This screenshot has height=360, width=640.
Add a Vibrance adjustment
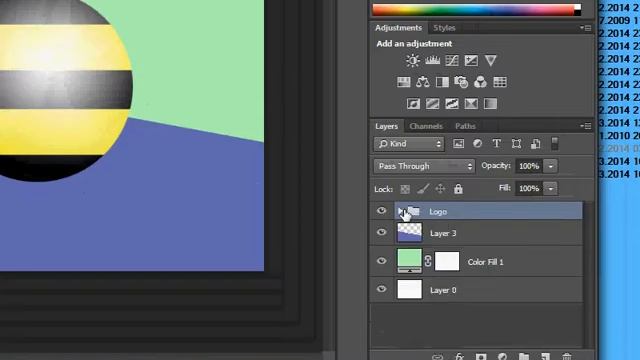(490, 60)
